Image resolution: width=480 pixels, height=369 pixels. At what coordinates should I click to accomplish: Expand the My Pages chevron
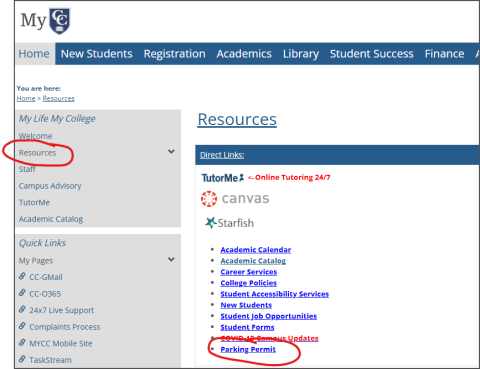(x=171, y=259)
